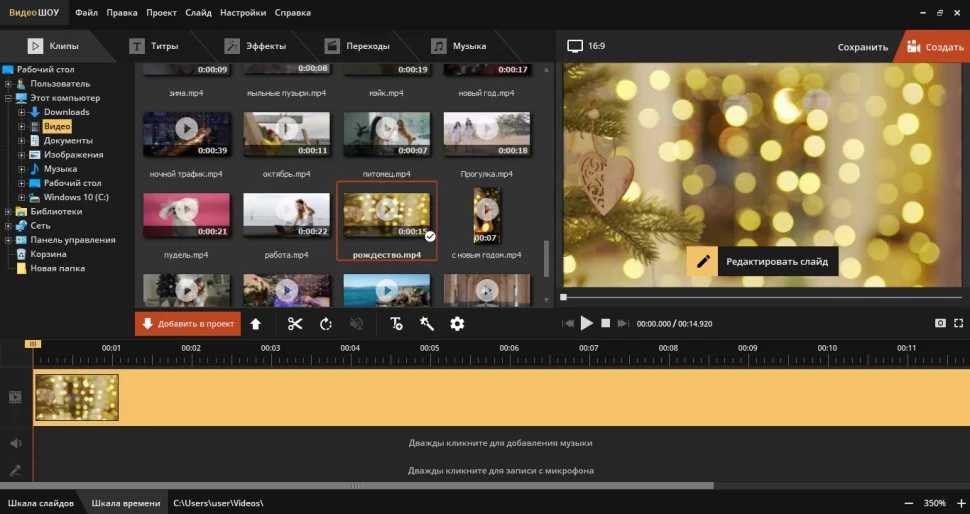
Task: Switch to the Шкала времени view
Action: [126, 503]
